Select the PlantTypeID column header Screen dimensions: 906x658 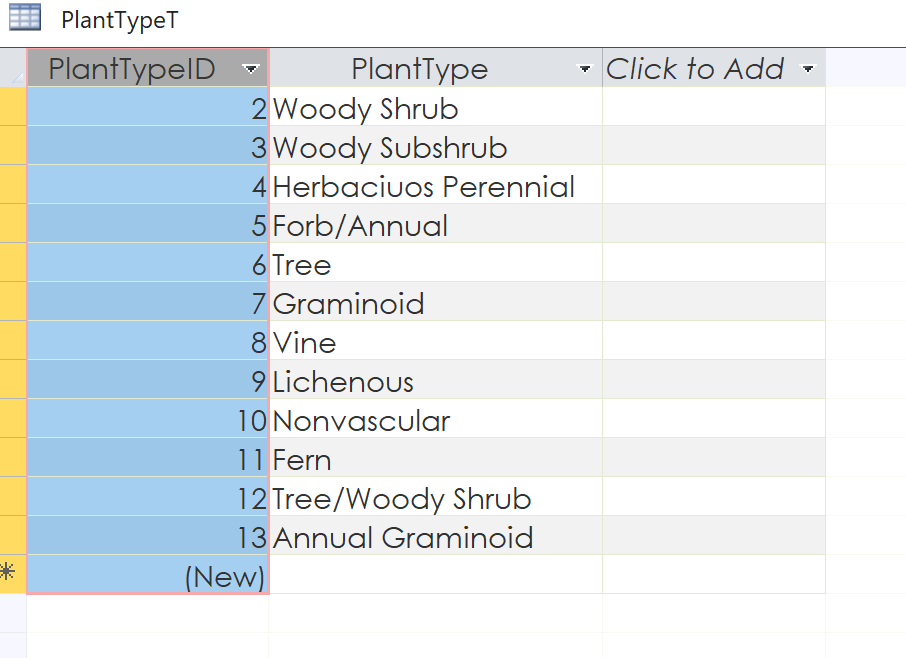pos(147,68)
